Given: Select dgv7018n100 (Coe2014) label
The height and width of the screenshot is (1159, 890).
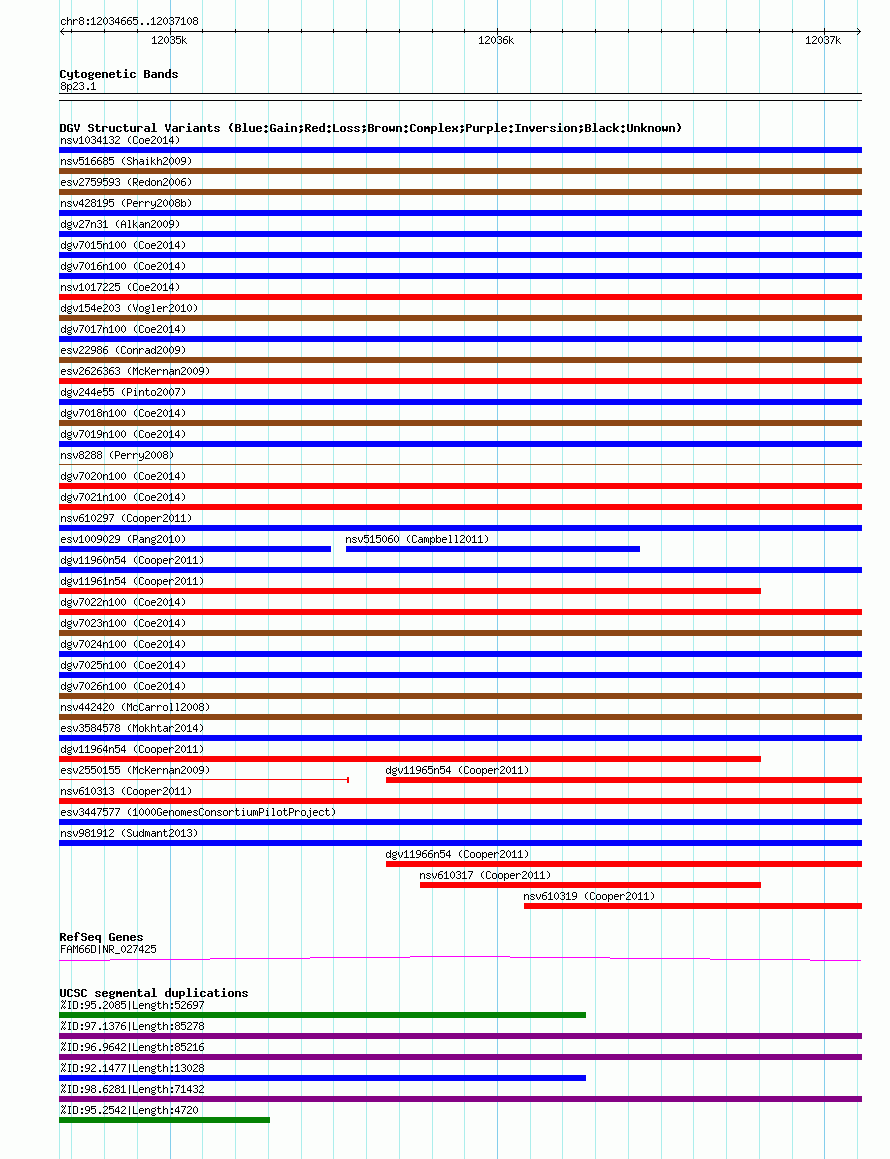Looking at the screenshot, I should [x=123, y=413].
